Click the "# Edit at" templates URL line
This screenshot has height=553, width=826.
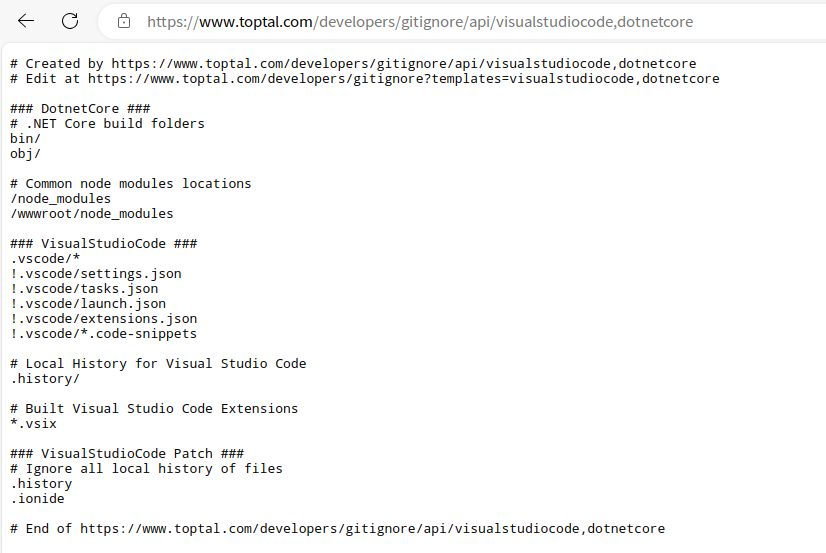[x=364, y=79]
